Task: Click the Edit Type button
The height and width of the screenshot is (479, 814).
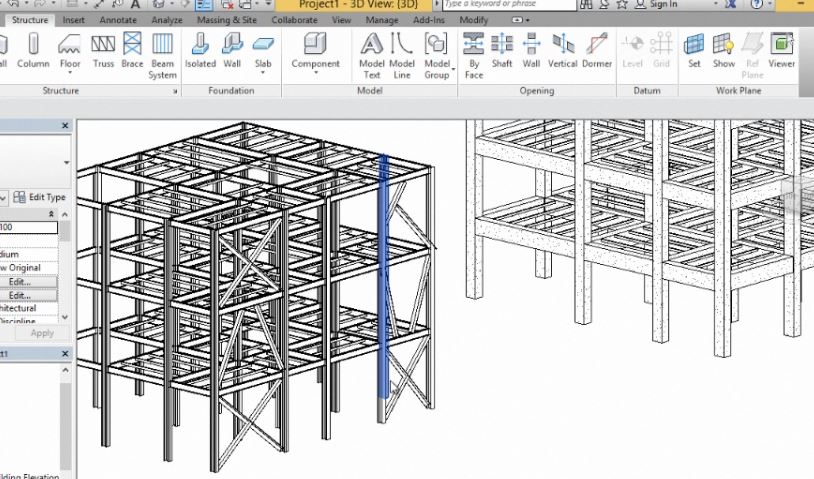Action: pos(40,197)
